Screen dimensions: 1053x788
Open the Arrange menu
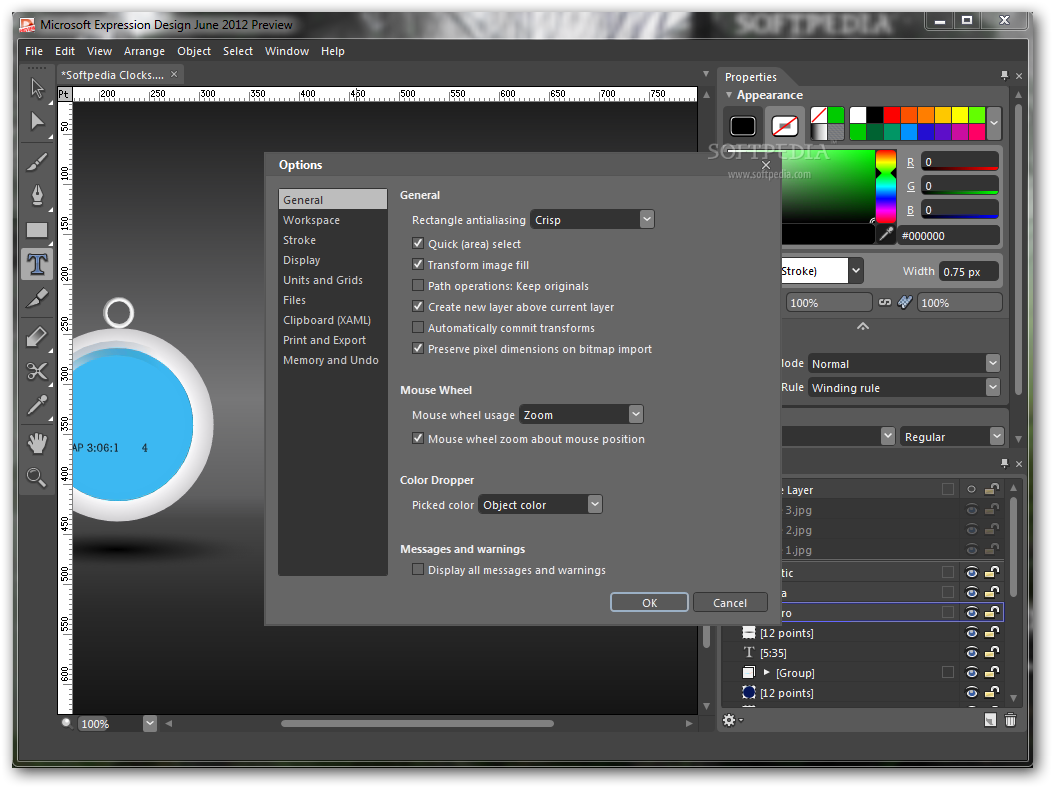[x=144, y=51]
